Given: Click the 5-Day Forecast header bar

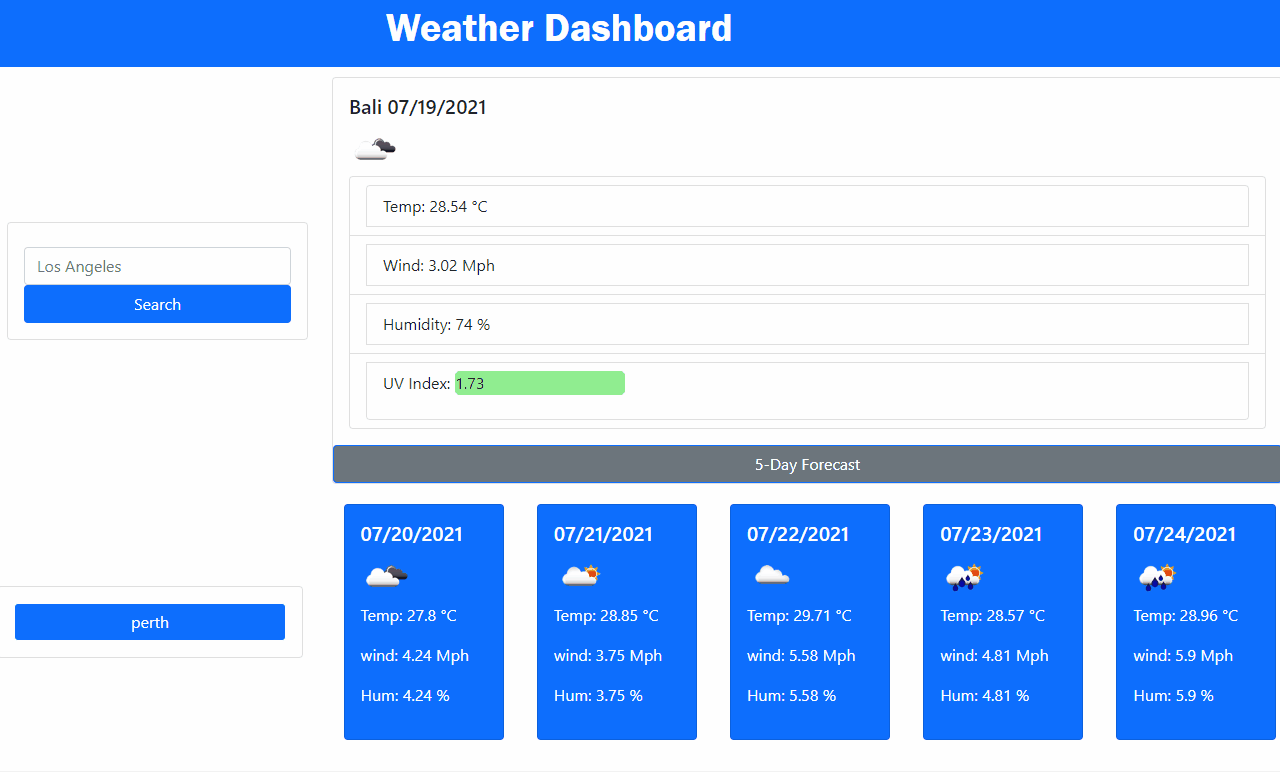Looking at the screenshot, I should (807, 464).
